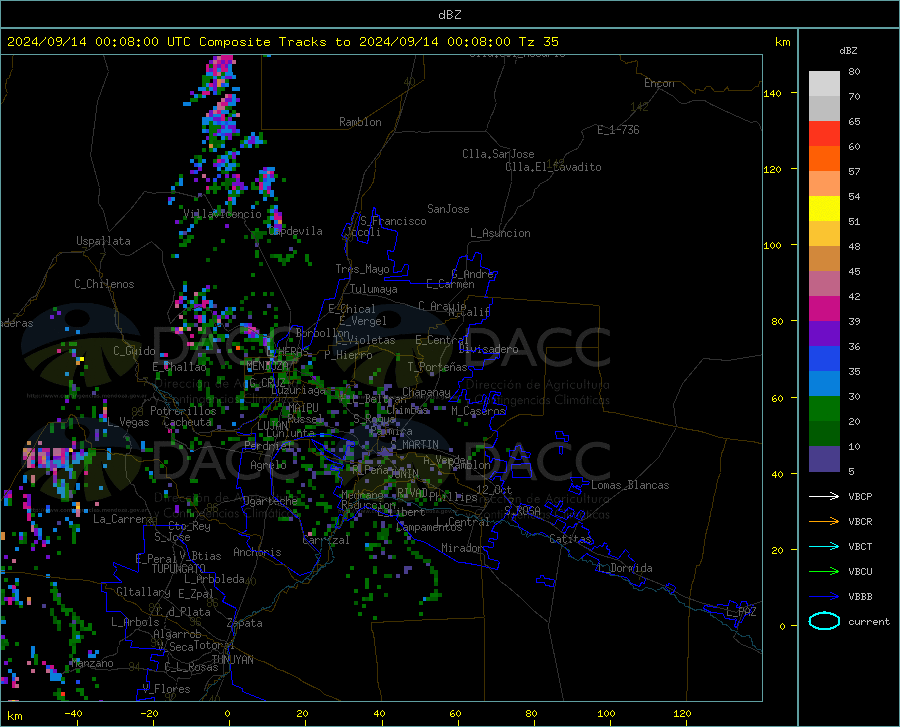Click the 'Uspallata' map label
This screenshot has width=900, height=727.
(x=103, y=241)
